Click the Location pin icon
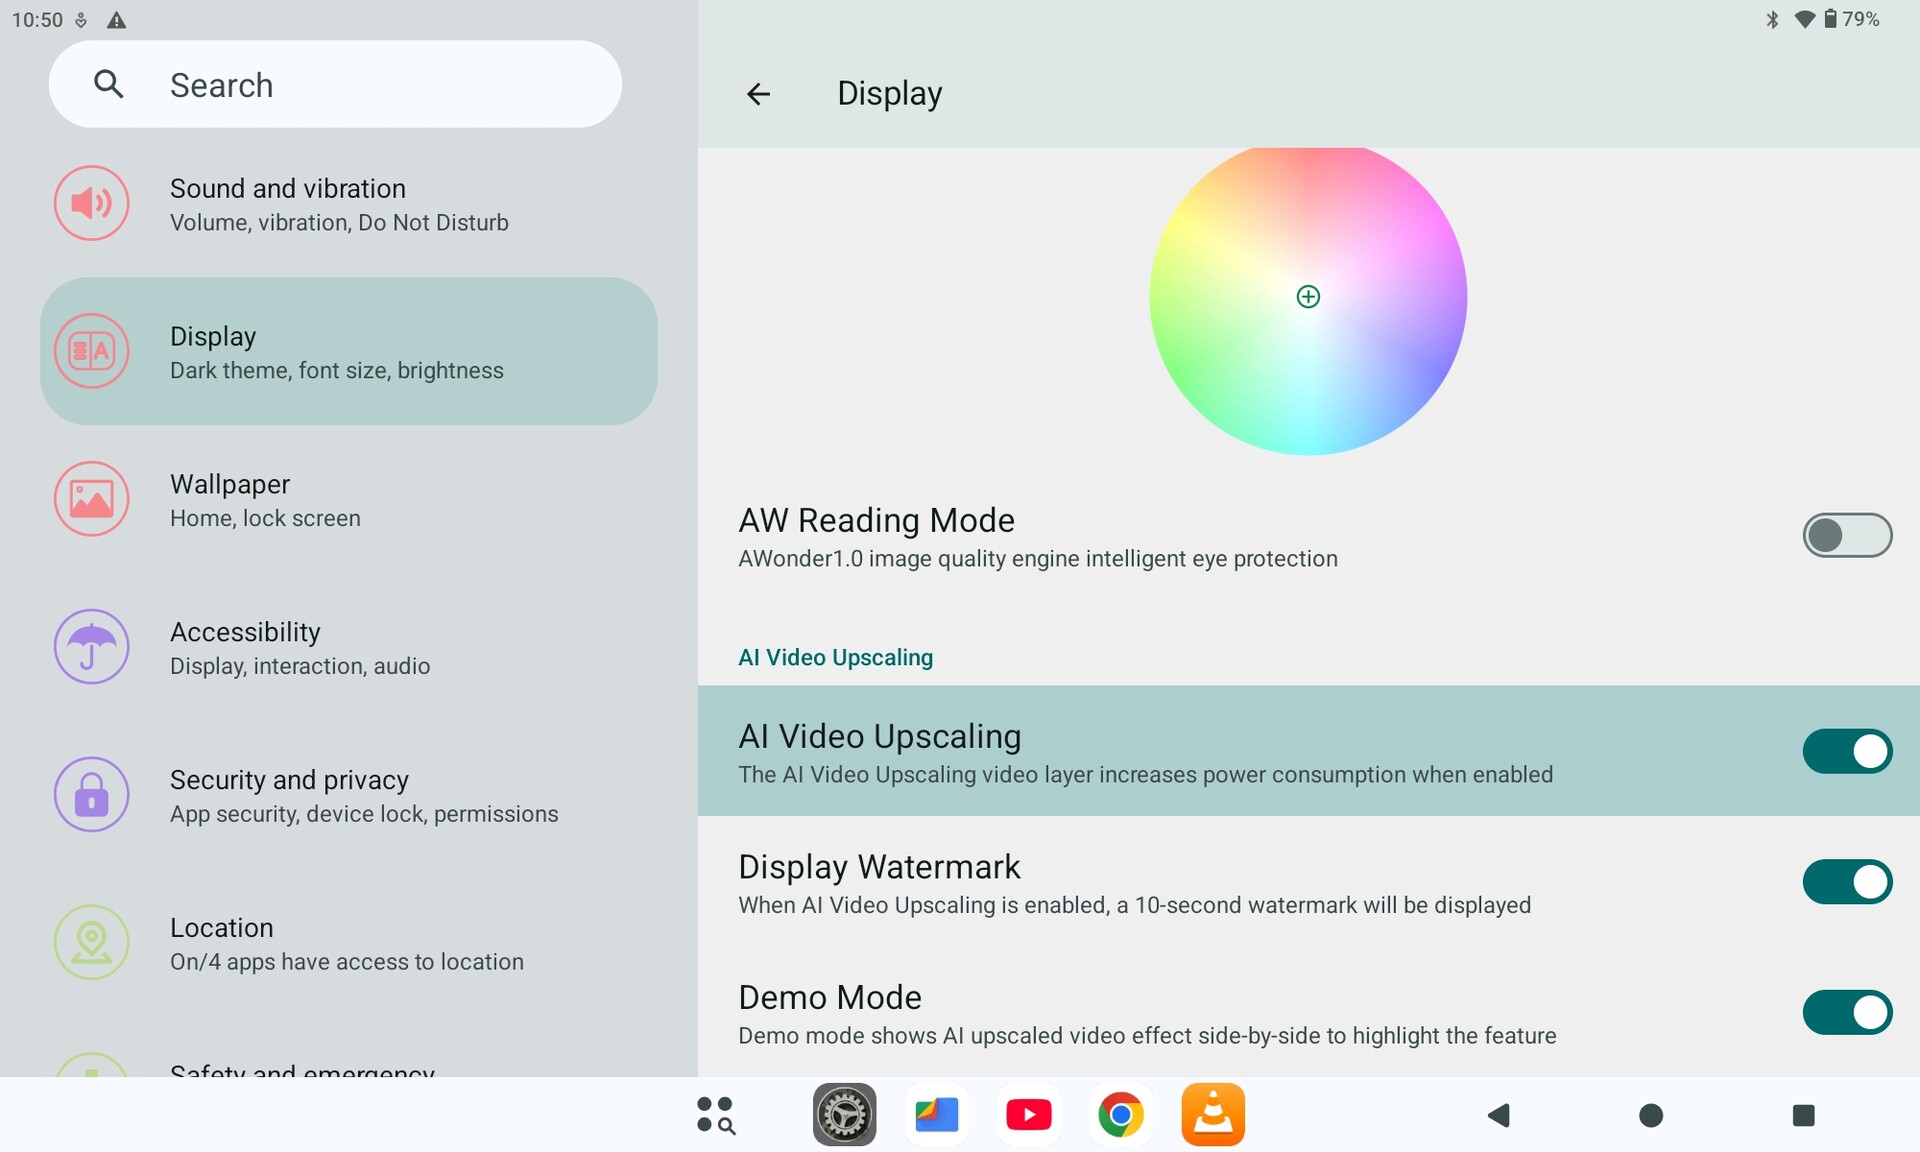Screen dimensions: 1920x1152 pyautogui.click(x=91, y=942)
